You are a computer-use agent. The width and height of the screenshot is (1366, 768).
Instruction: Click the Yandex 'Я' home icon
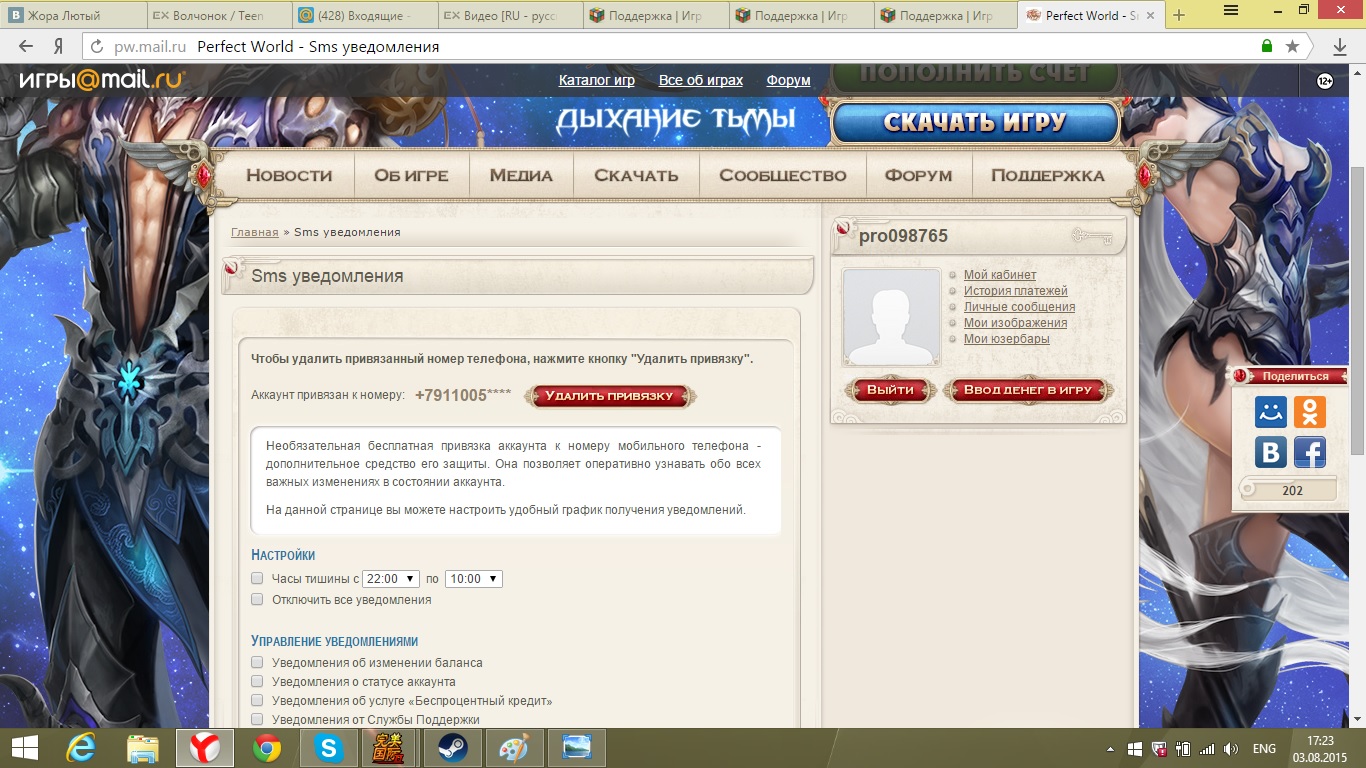click(59, 46)
